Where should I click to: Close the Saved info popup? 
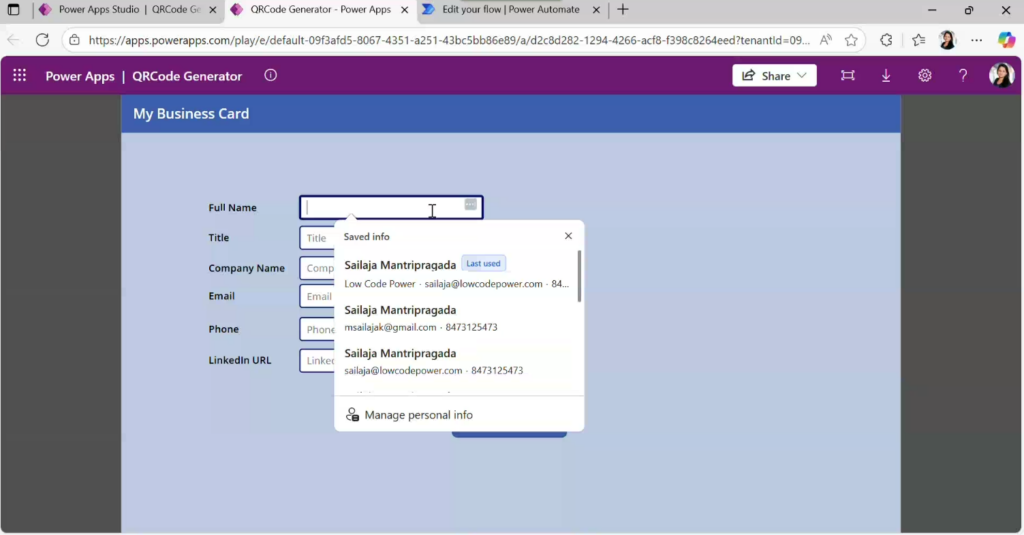[568, 237]
